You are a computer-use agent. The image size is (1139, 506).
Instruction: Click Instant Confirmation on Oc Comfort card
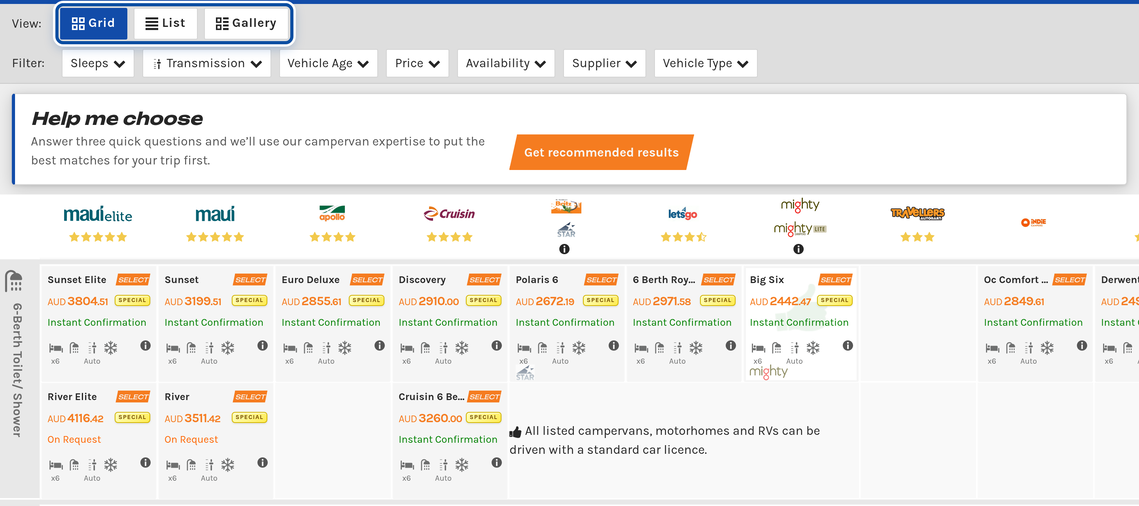(1033, 322)
